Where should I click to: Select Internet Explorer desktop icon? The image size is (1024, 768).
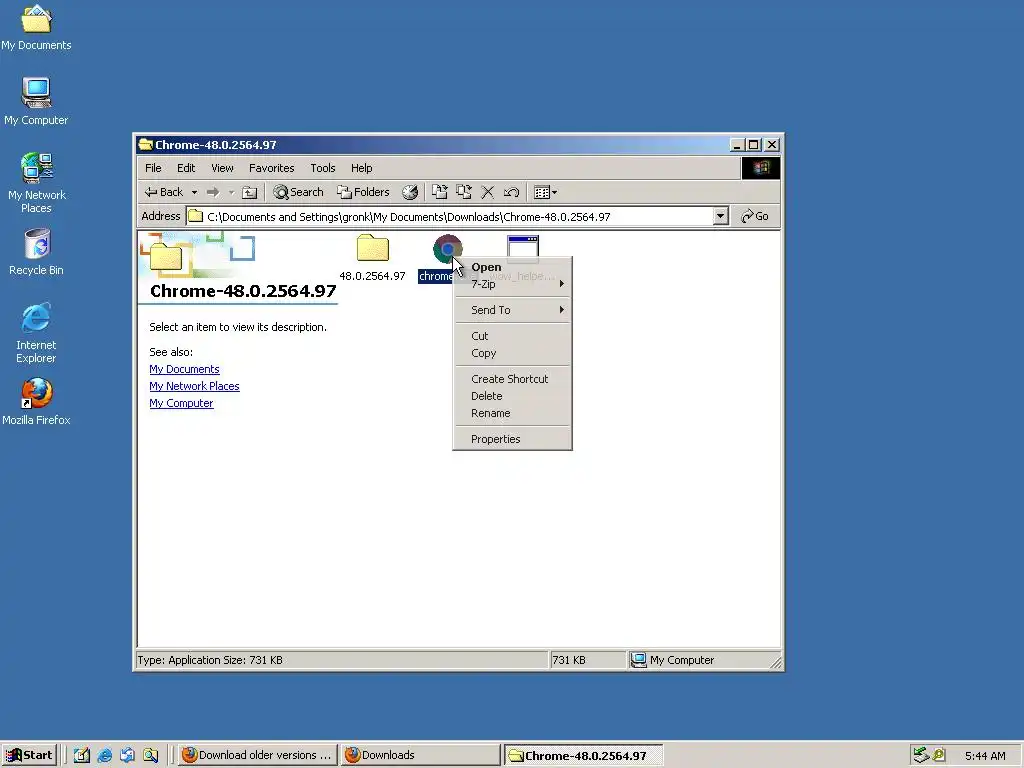[36, 333]
